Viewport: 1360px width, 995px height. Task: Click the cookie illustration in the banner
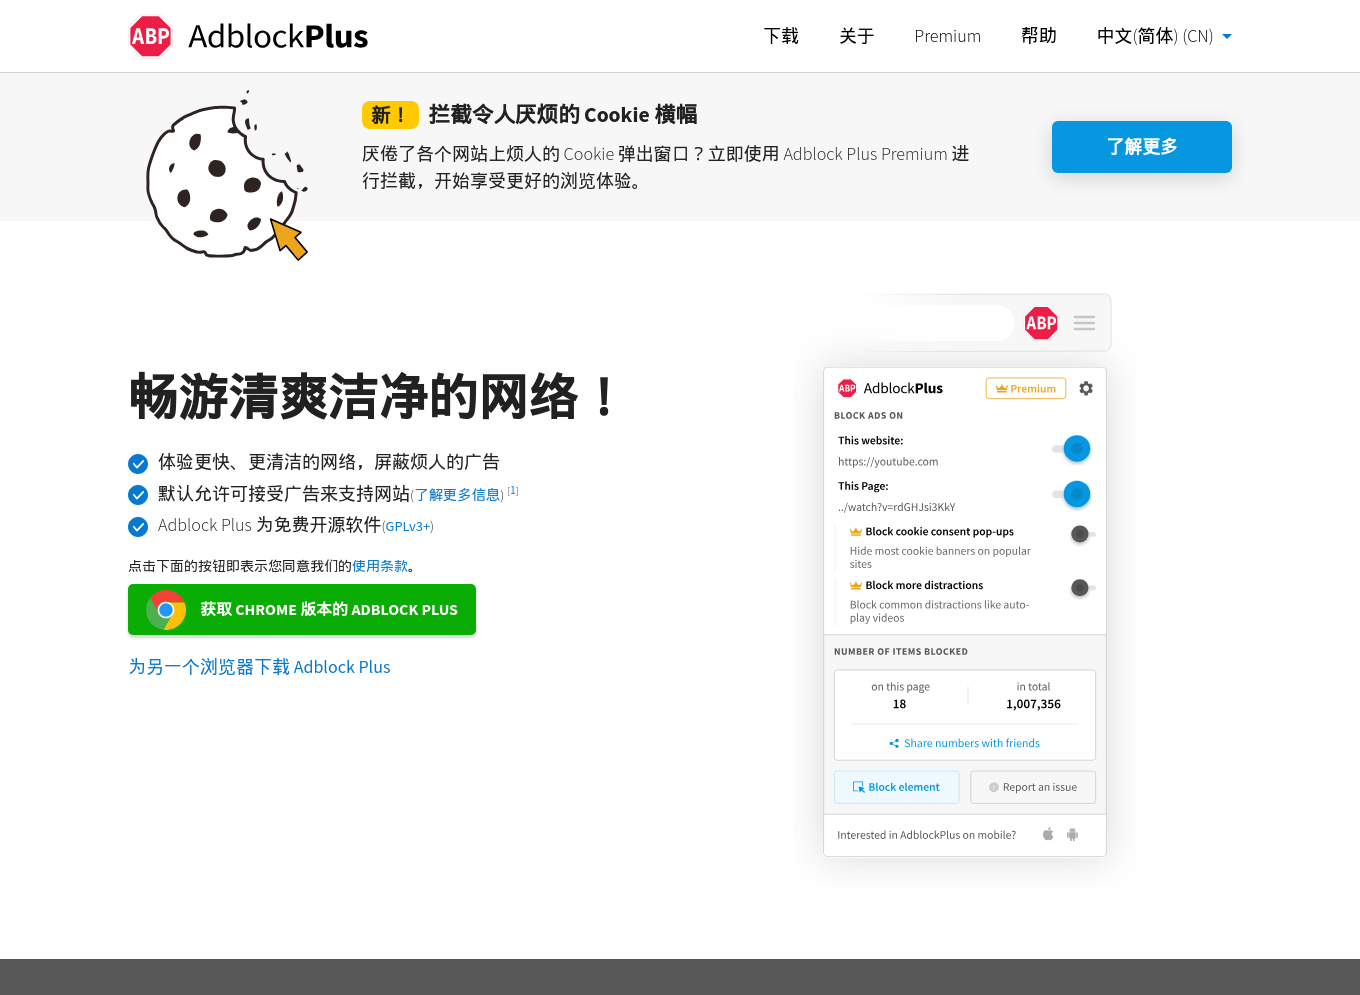228,175
